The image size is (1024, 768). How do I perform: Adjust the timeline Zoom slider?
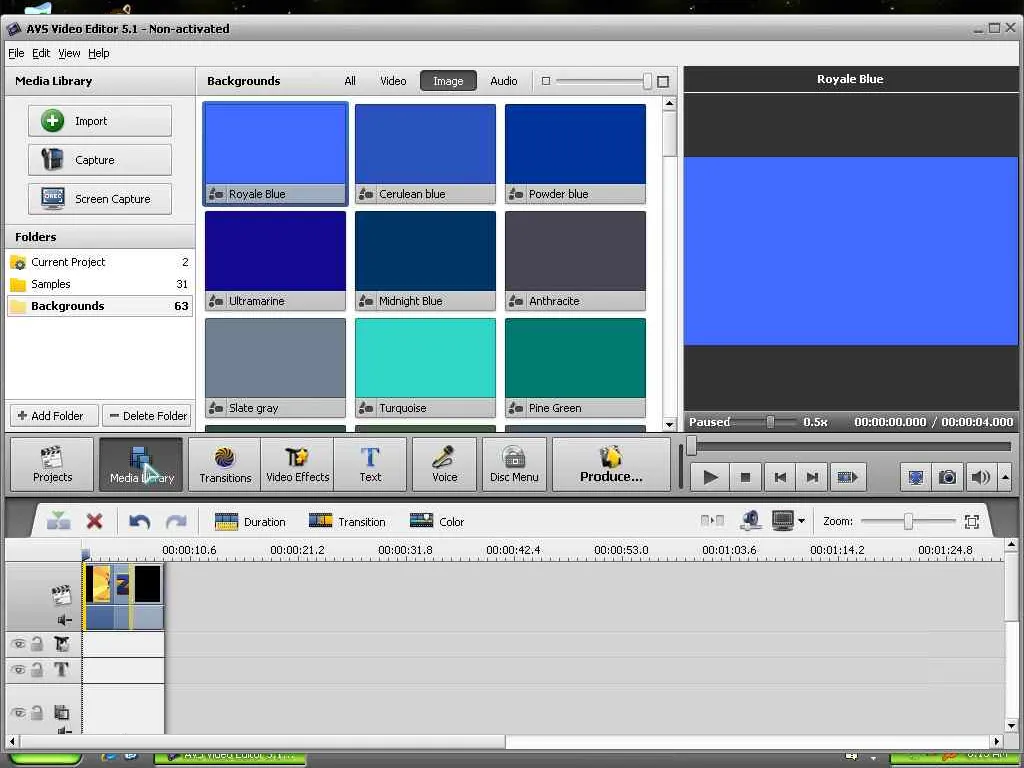pyautogui.click(x=908, y=521)
